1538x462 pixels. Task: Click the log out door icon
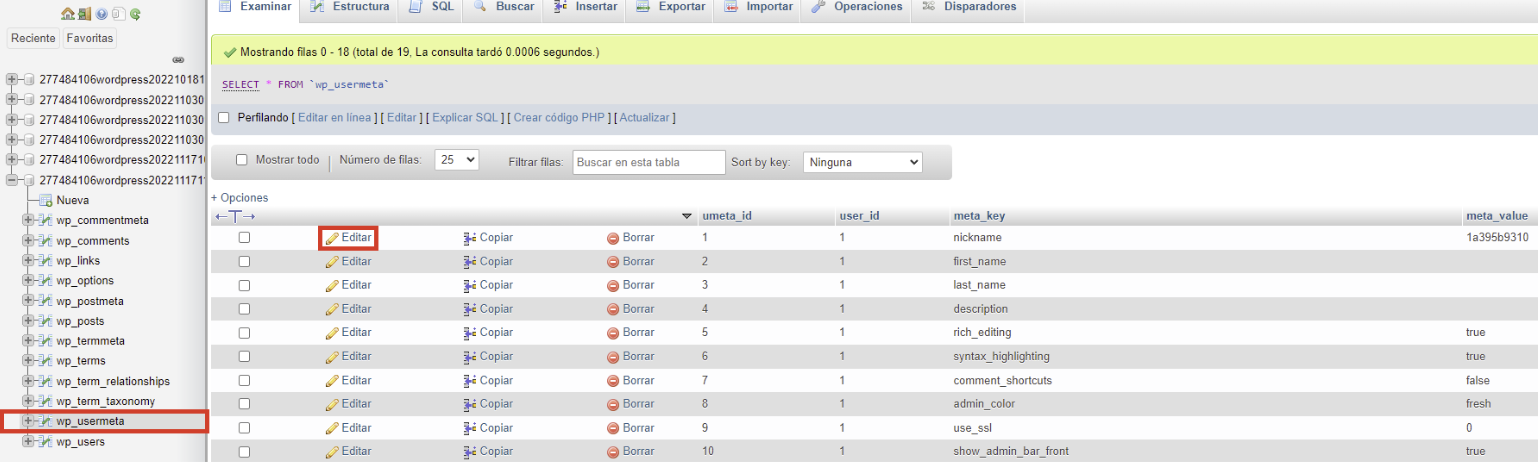(85, 14)
